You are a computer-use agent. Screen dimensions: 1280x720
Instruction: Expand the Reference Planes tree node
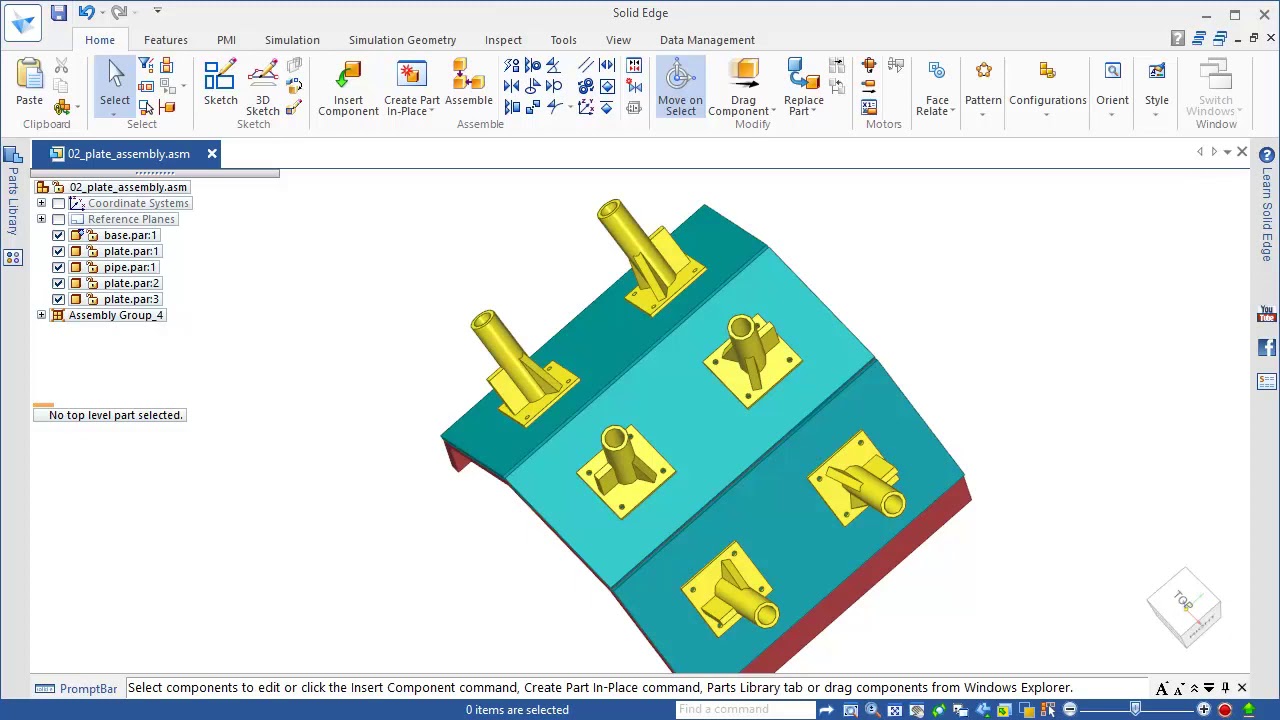[41, 219]
